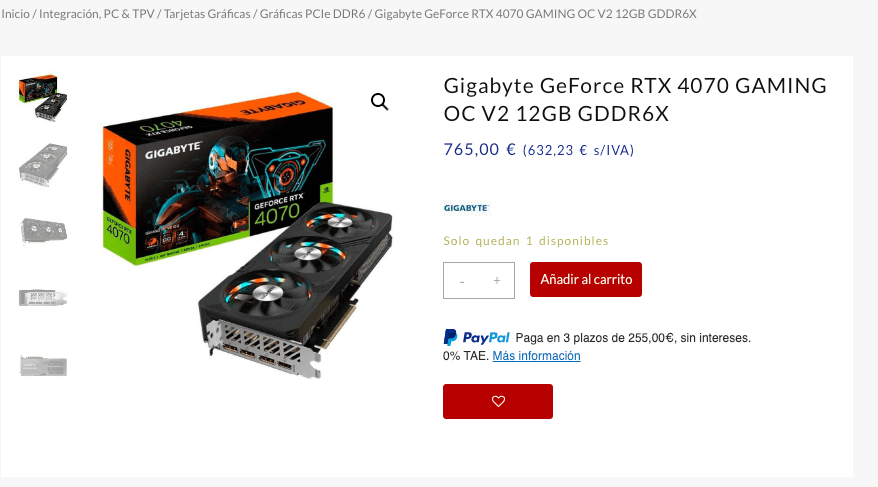Viewport: 878px width, 487px height.
Task: Click the heart wishlist button
Action: pos(498,401)
